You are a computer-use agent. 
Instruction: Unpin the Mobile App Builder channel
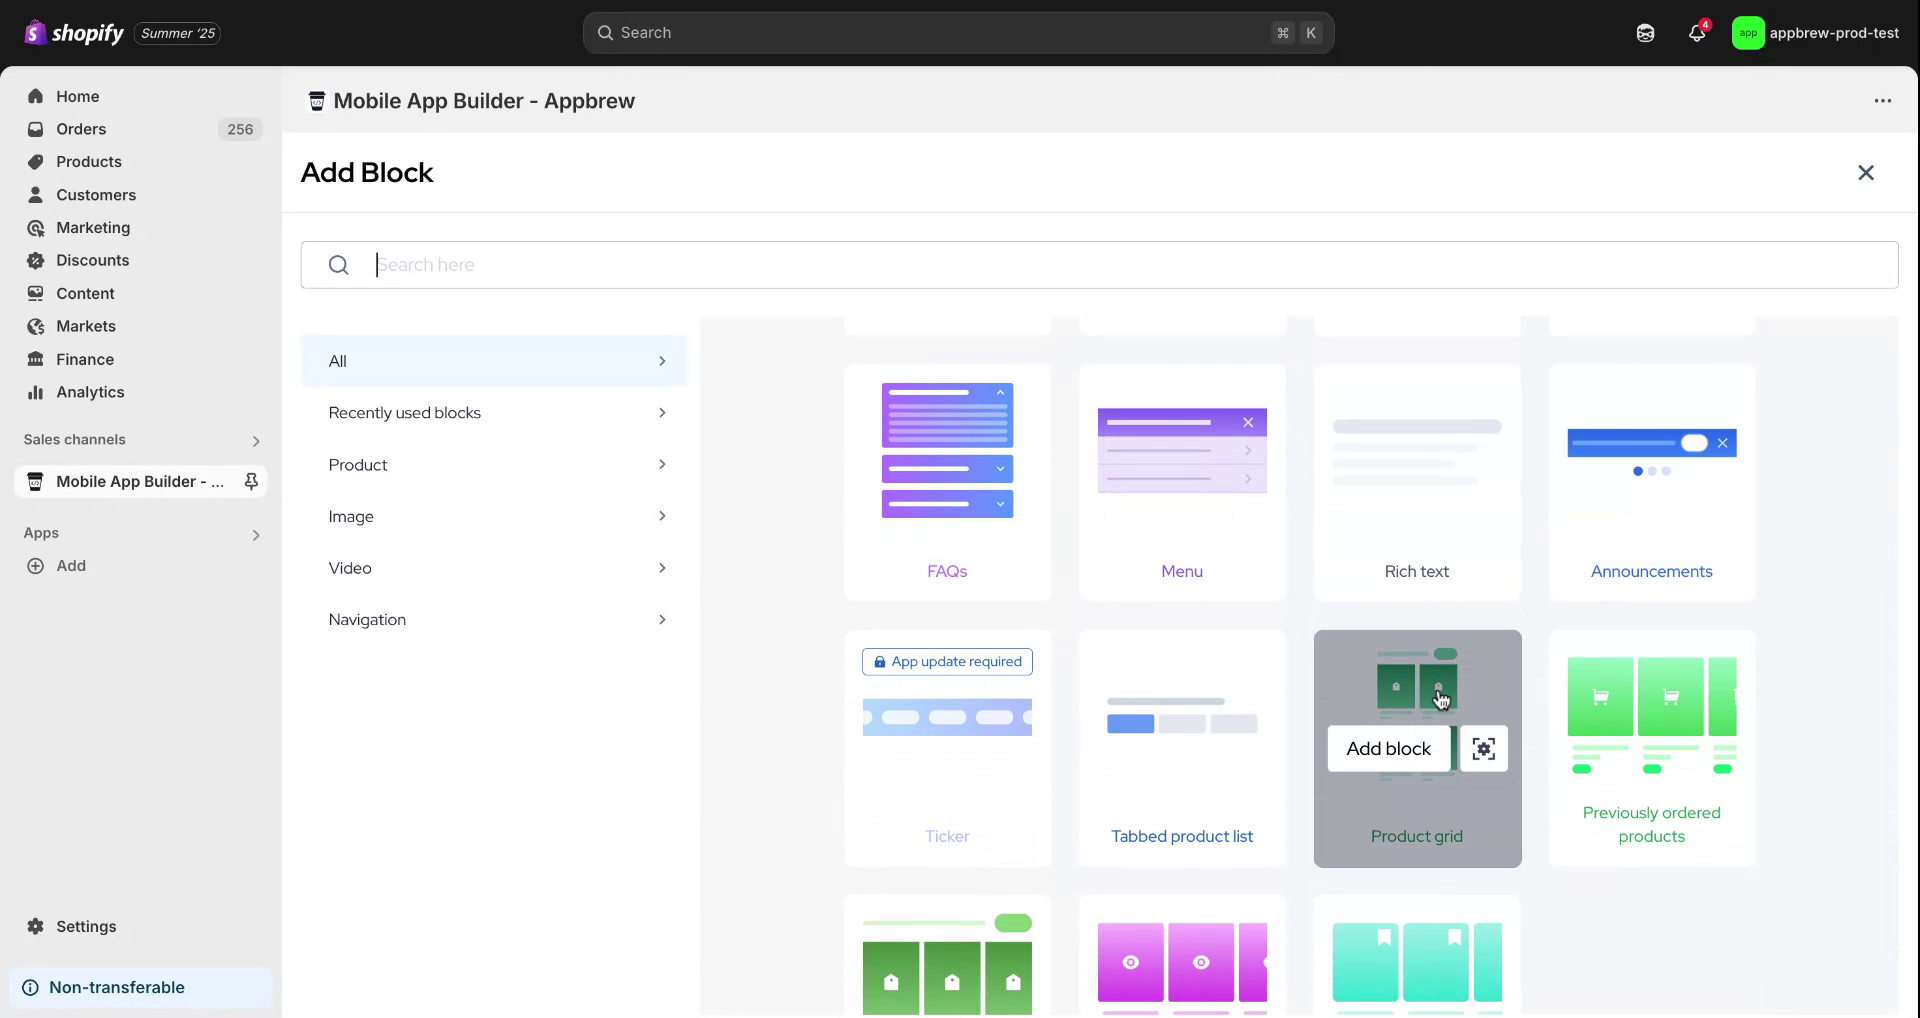click(x=251, y=482)
